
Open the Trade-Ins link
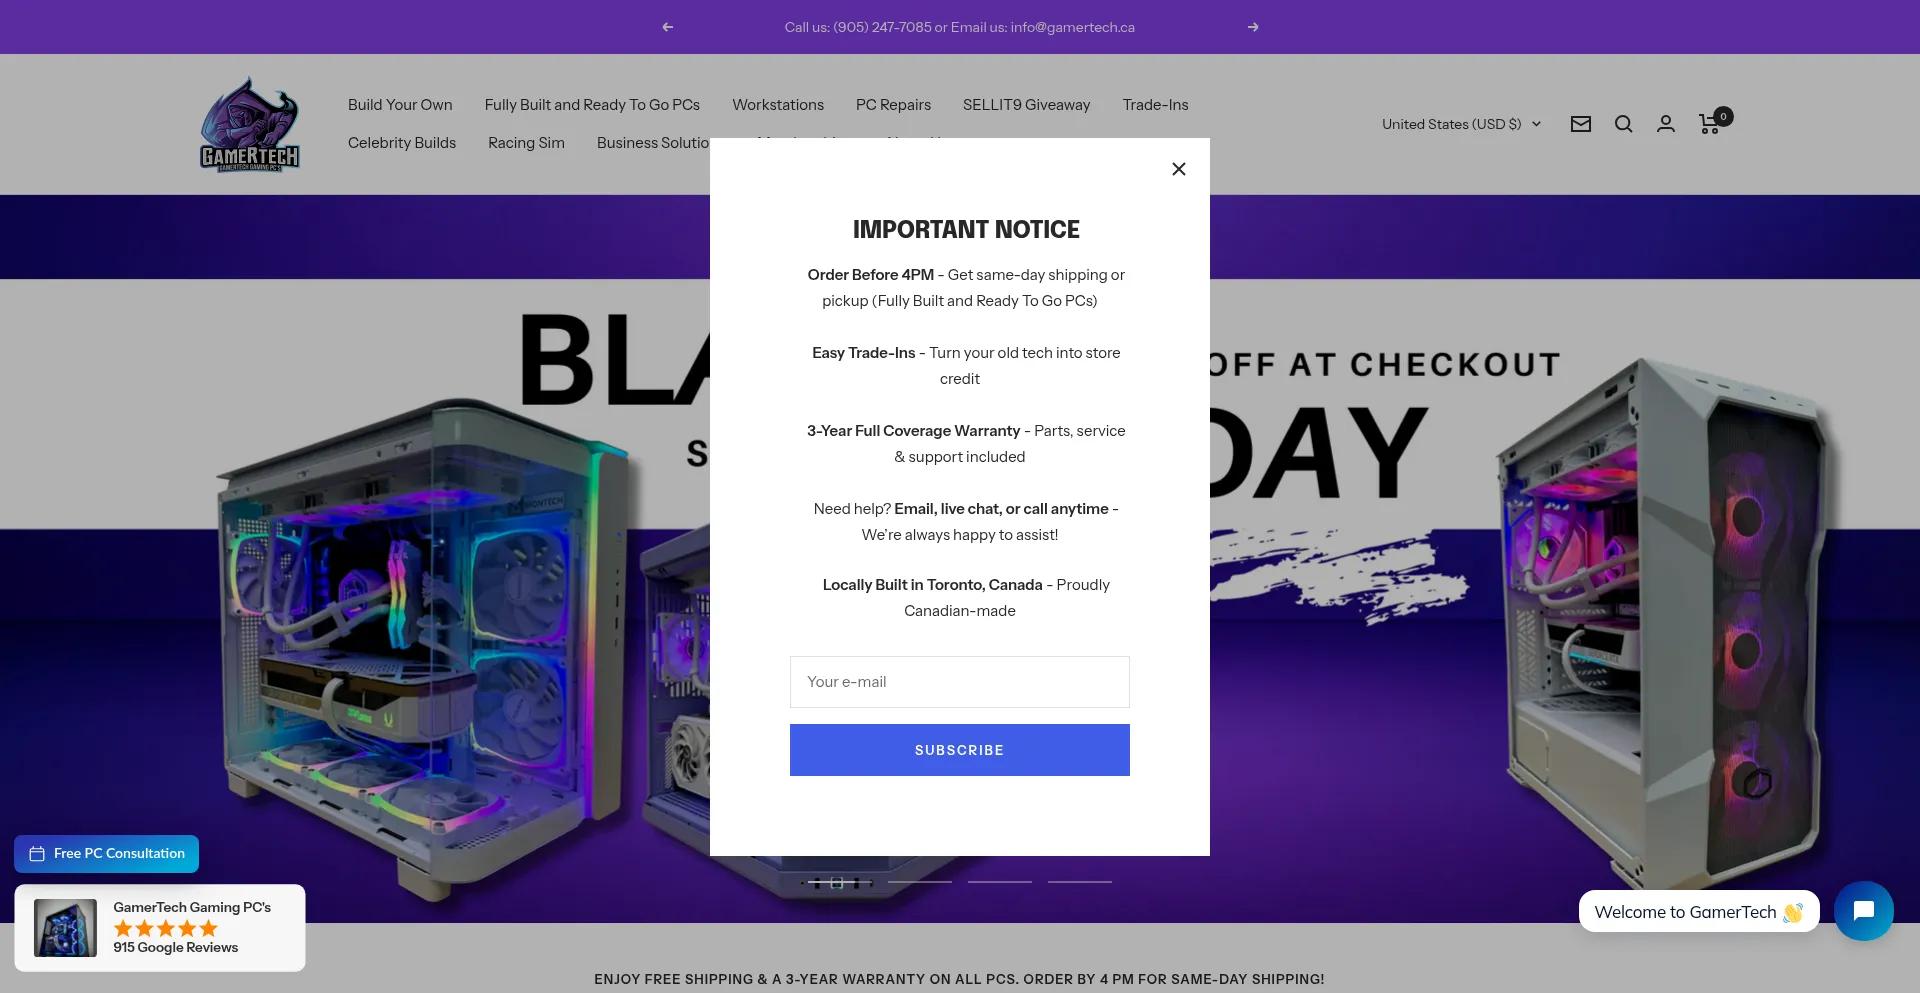click(x=1155, y=105)
